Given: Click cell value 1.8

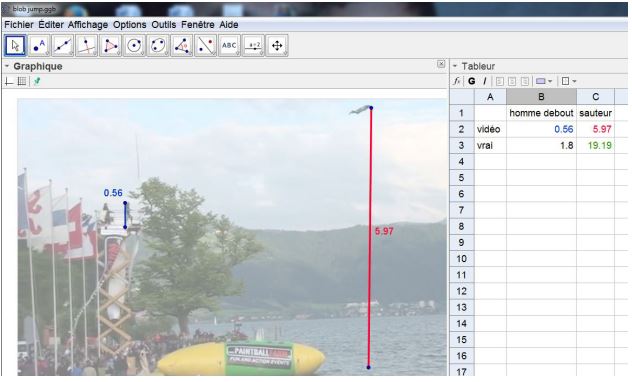Looking at the screenshot, I should 541,145.
